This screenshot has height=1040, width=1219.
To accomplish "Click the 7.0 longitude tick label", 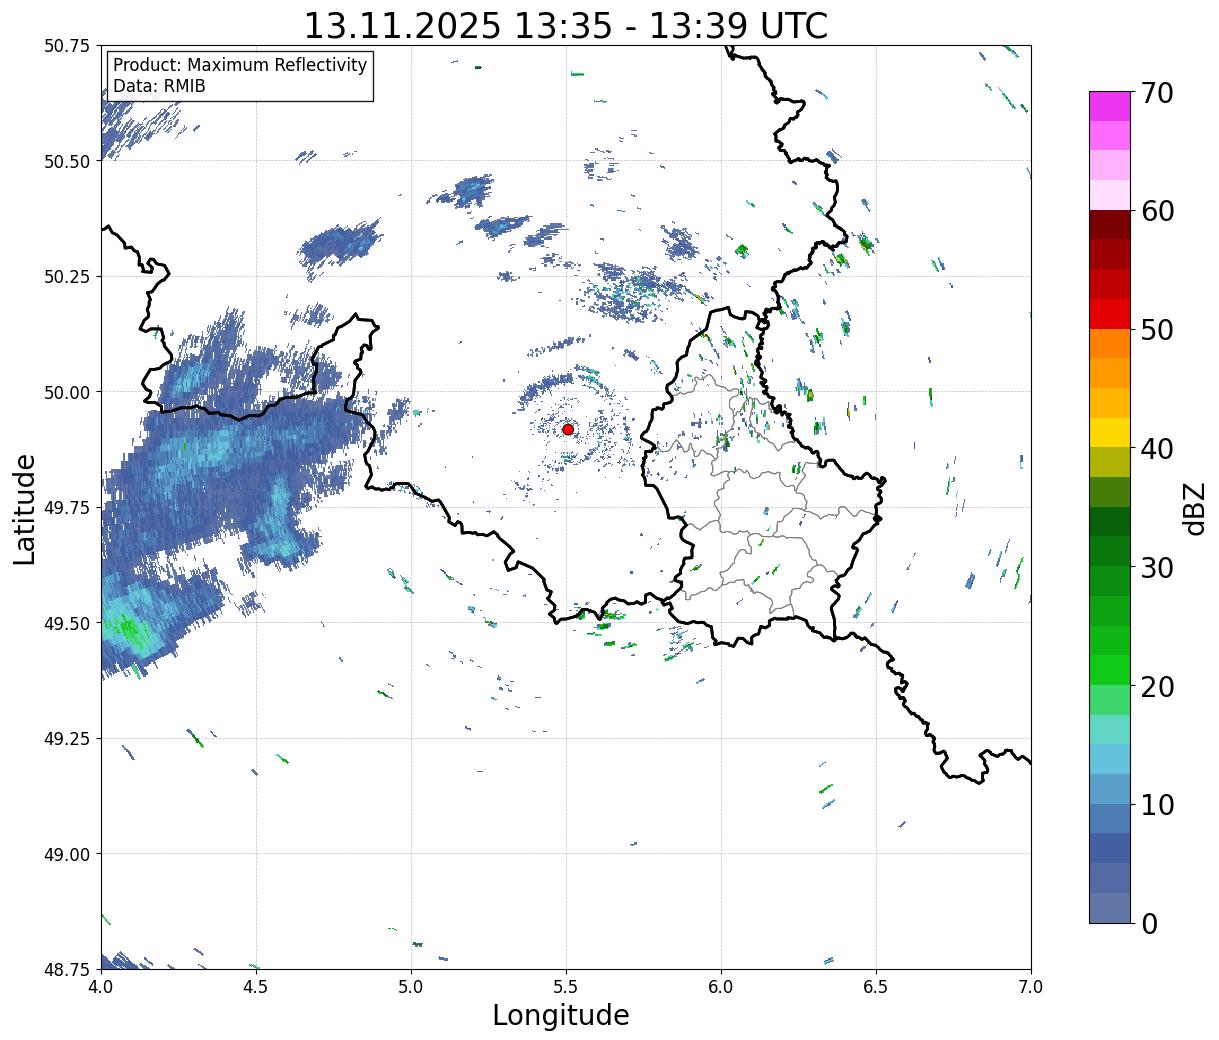I will 1031,987.
